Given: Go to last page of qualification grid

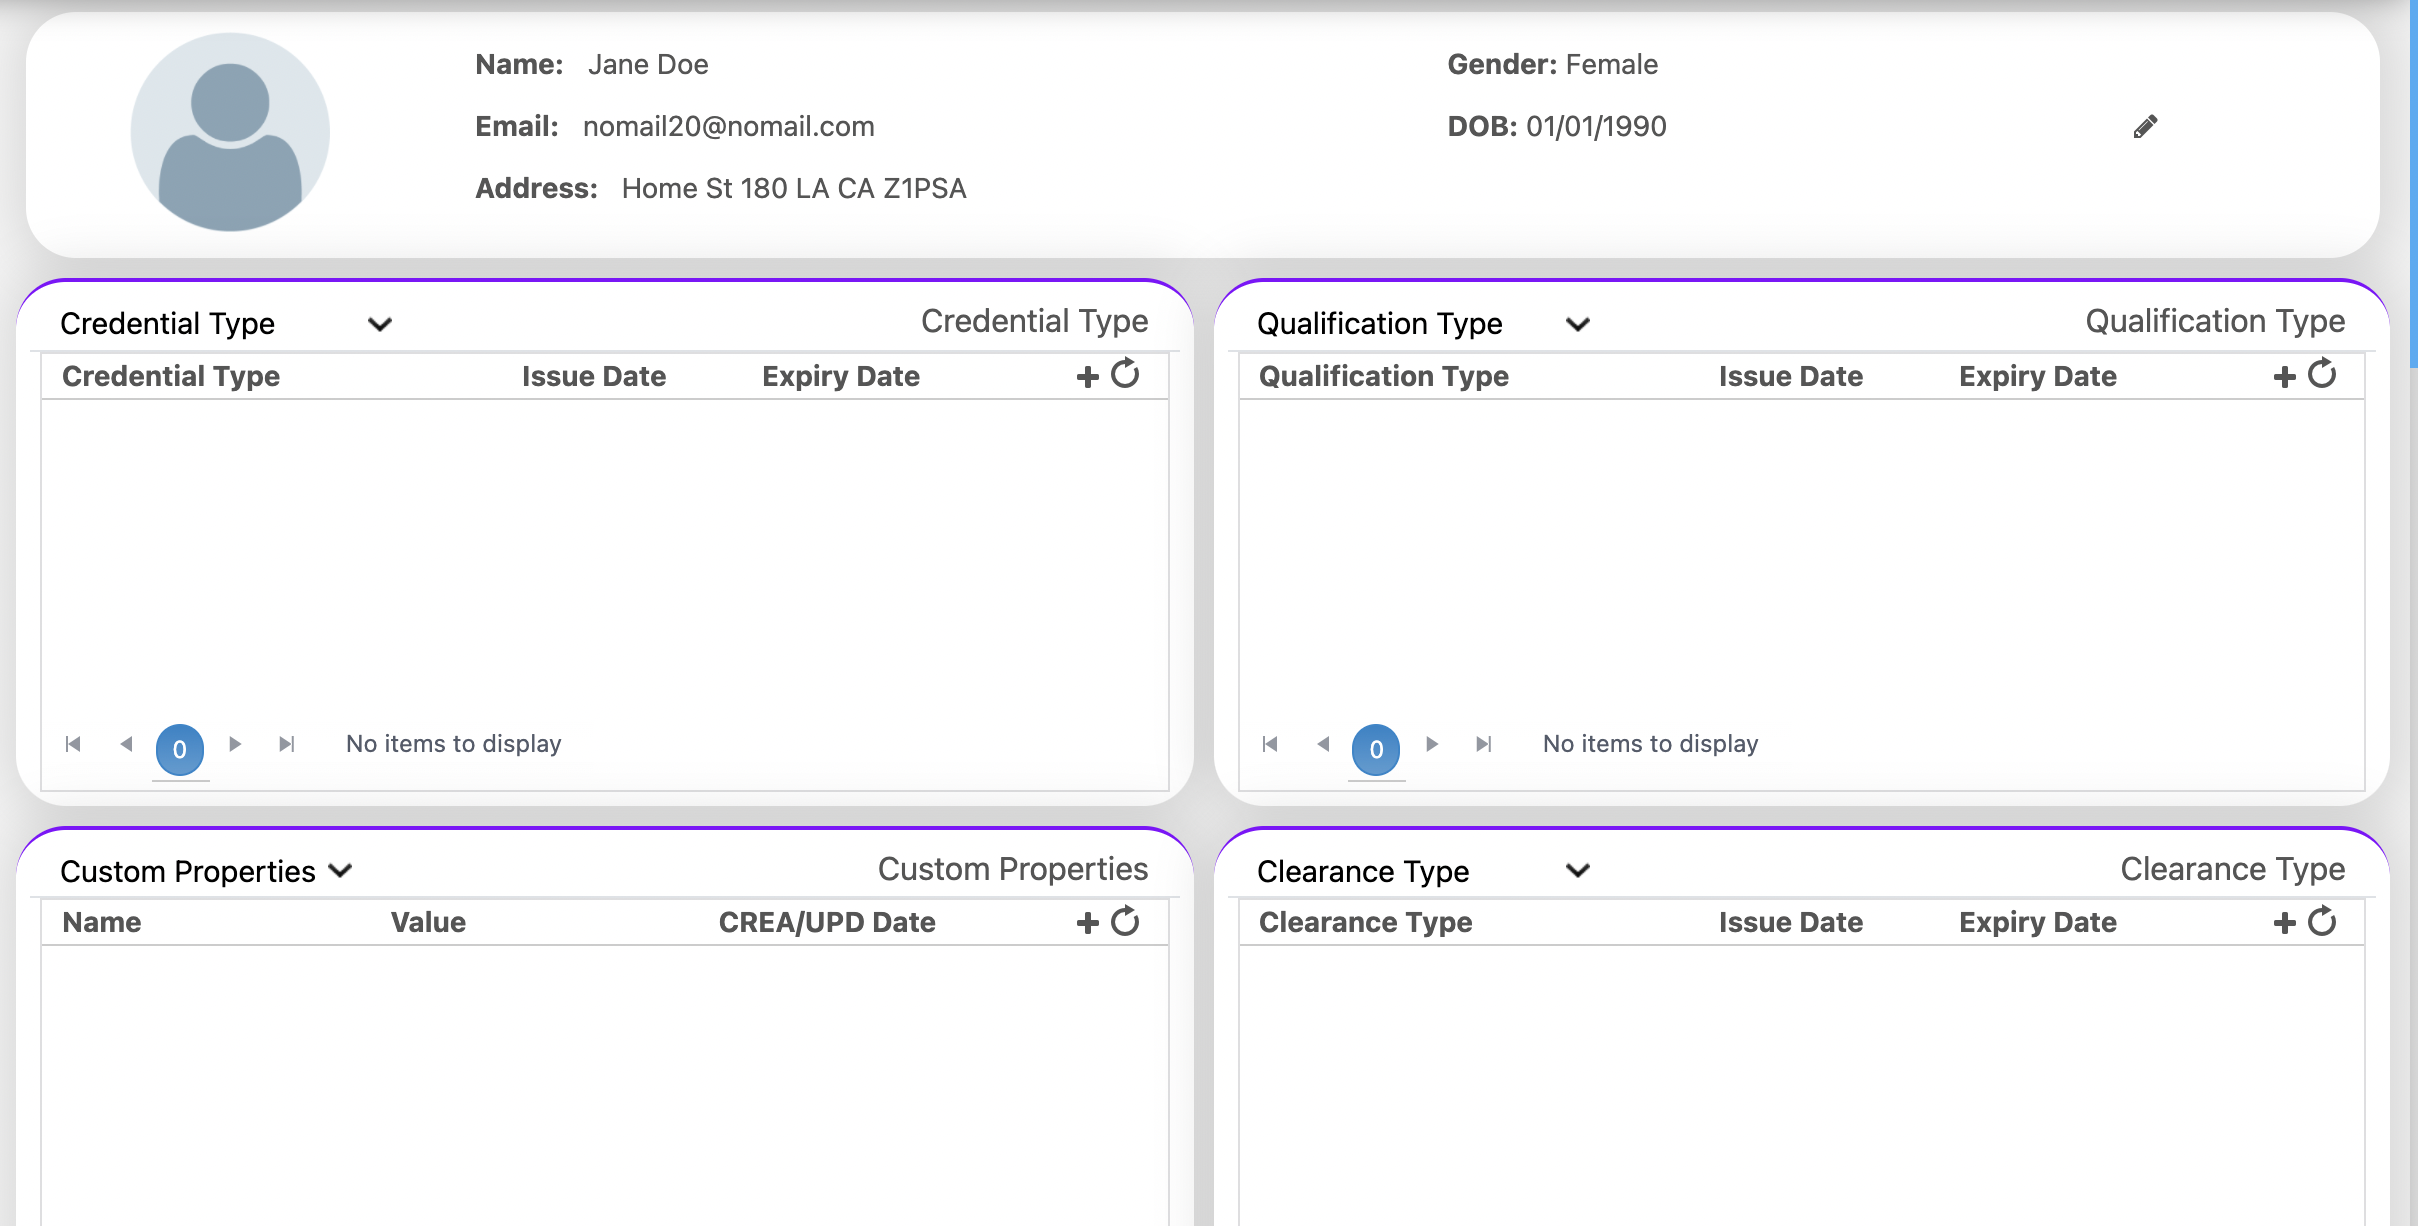Looking at the screenshot, I should 1484,744.
